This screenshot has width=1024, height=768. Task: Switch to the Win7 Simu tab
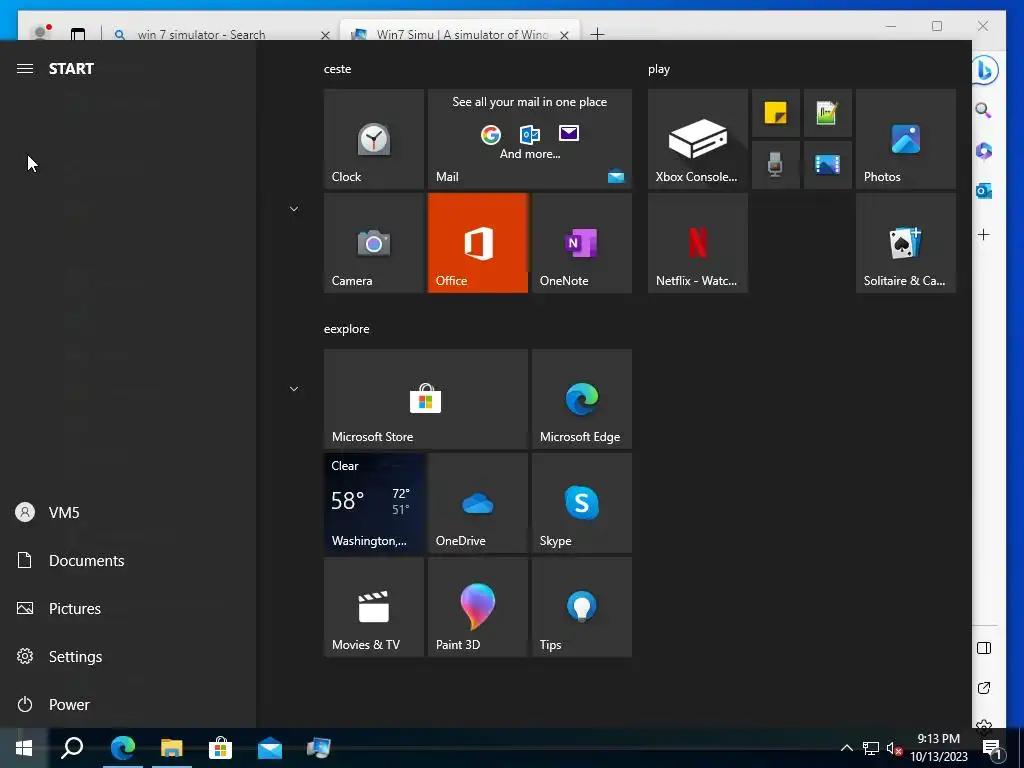(x=461, y=35)
